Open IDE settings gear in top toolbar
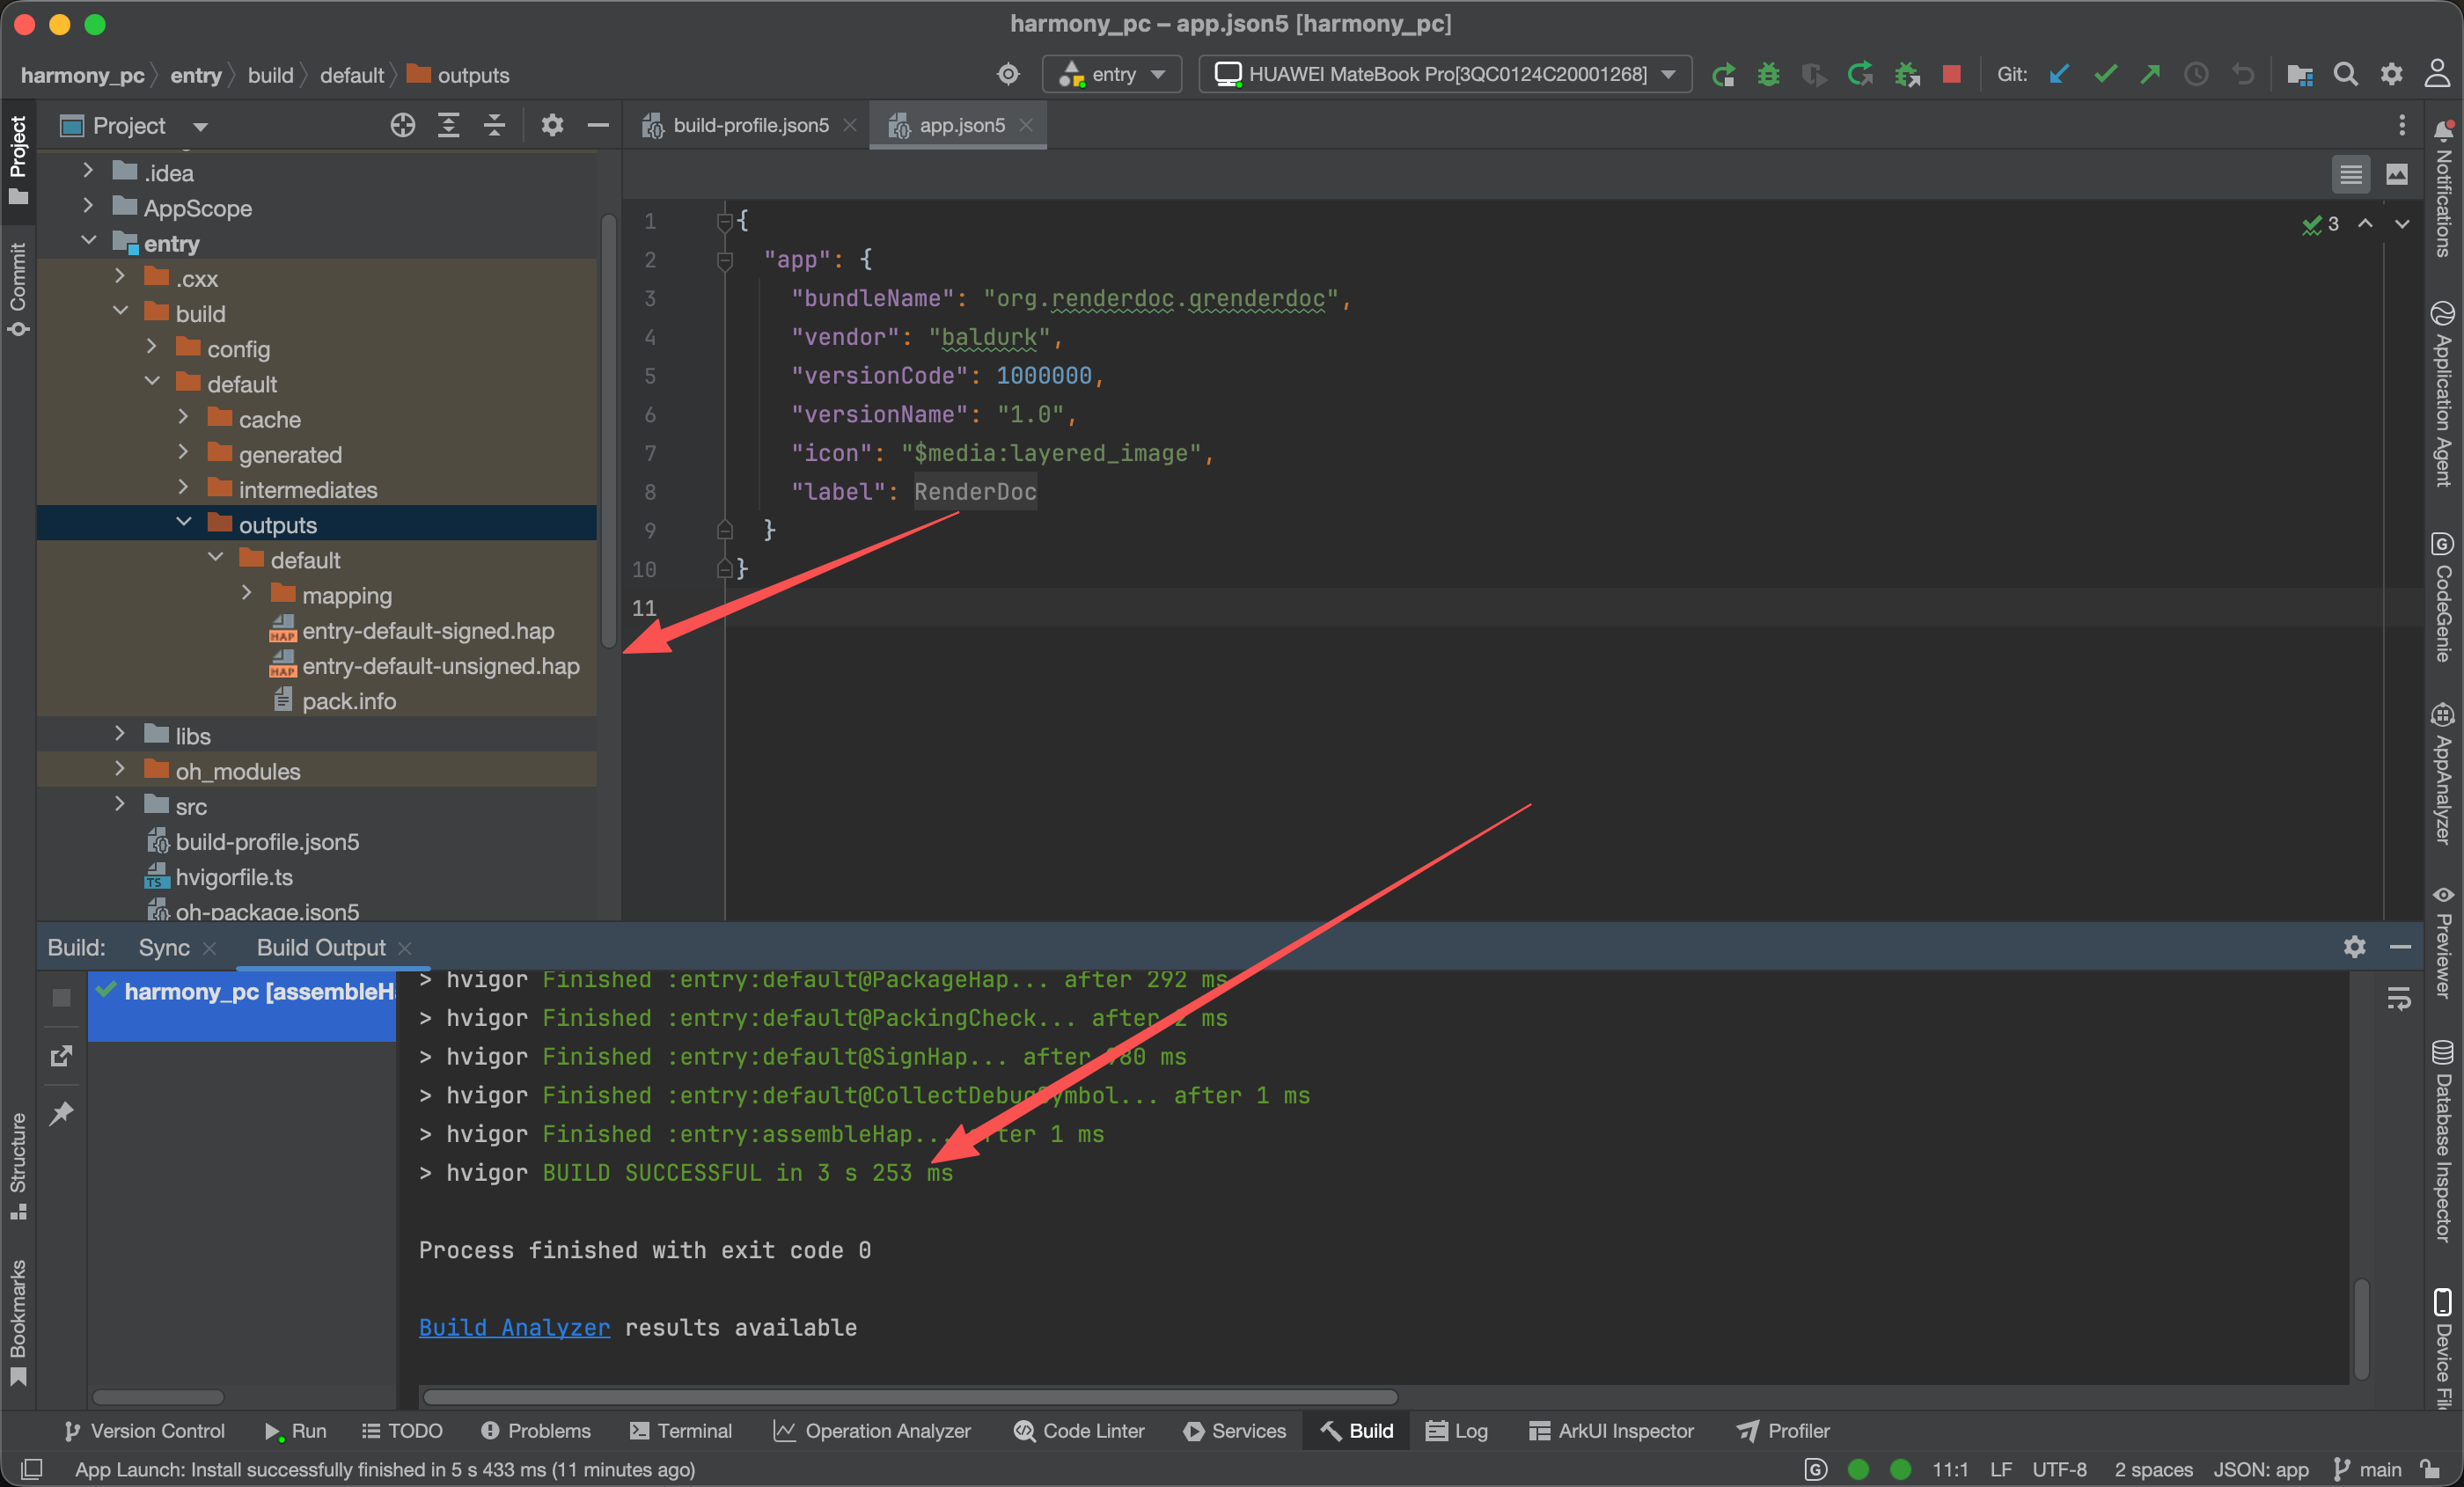 pyautogui.click(x=2391, y=74)
